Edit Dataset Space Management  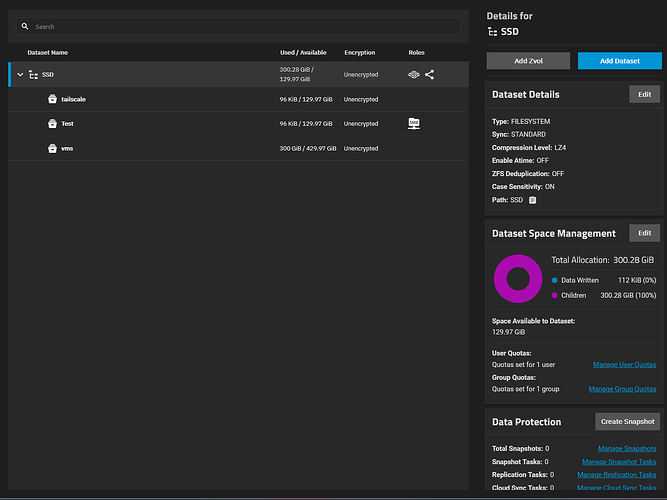pyautogui.click(x=644, y=233)
